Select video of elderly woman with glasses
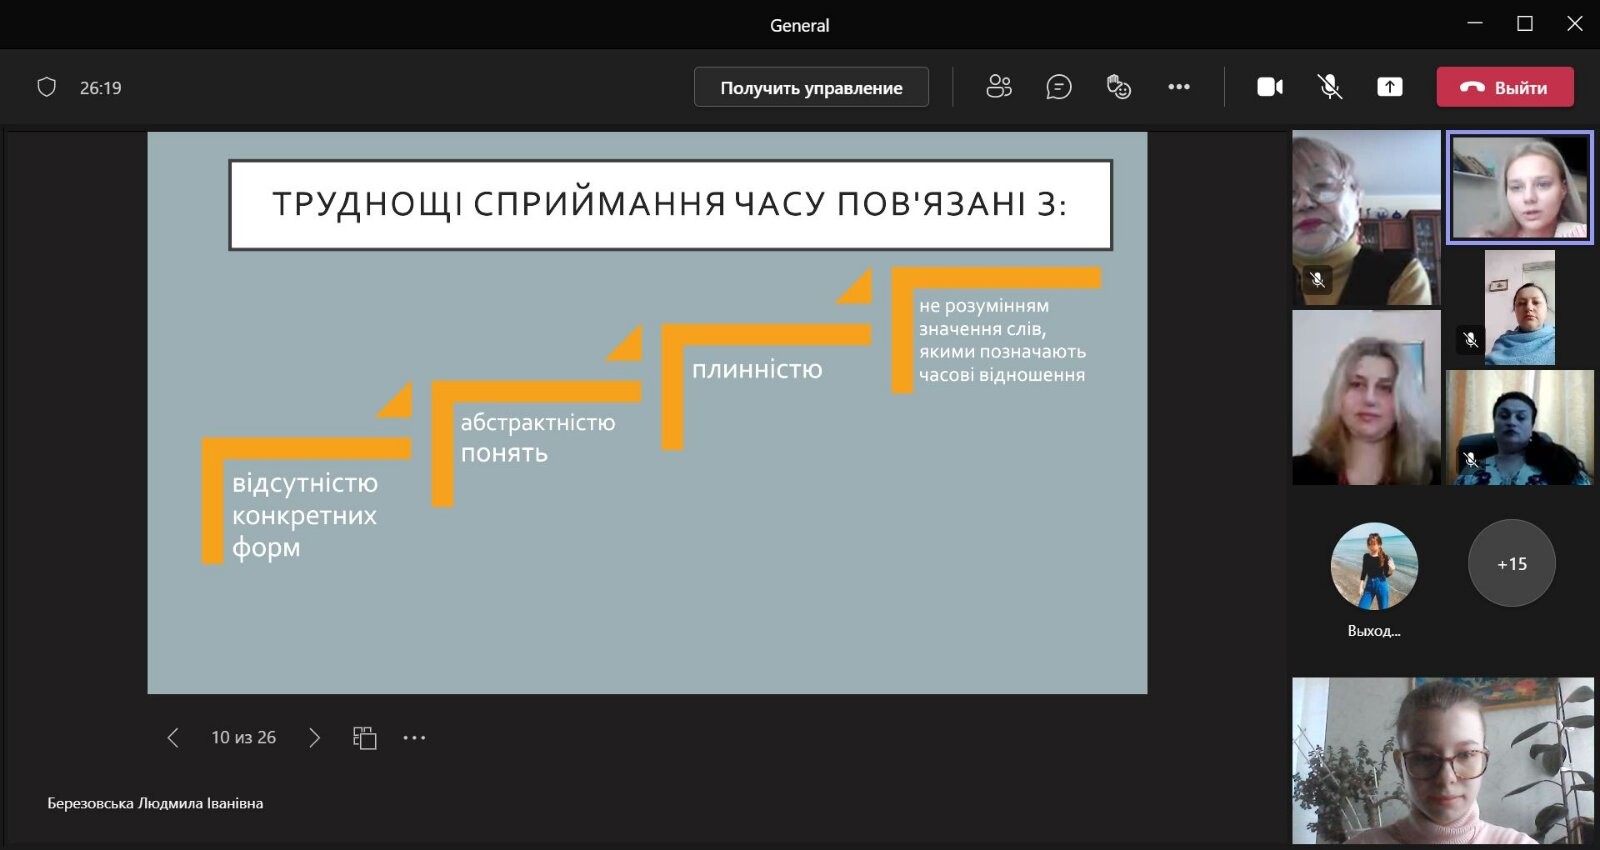This screenshot has height=850, width=1600. (x=1366, y=218)
